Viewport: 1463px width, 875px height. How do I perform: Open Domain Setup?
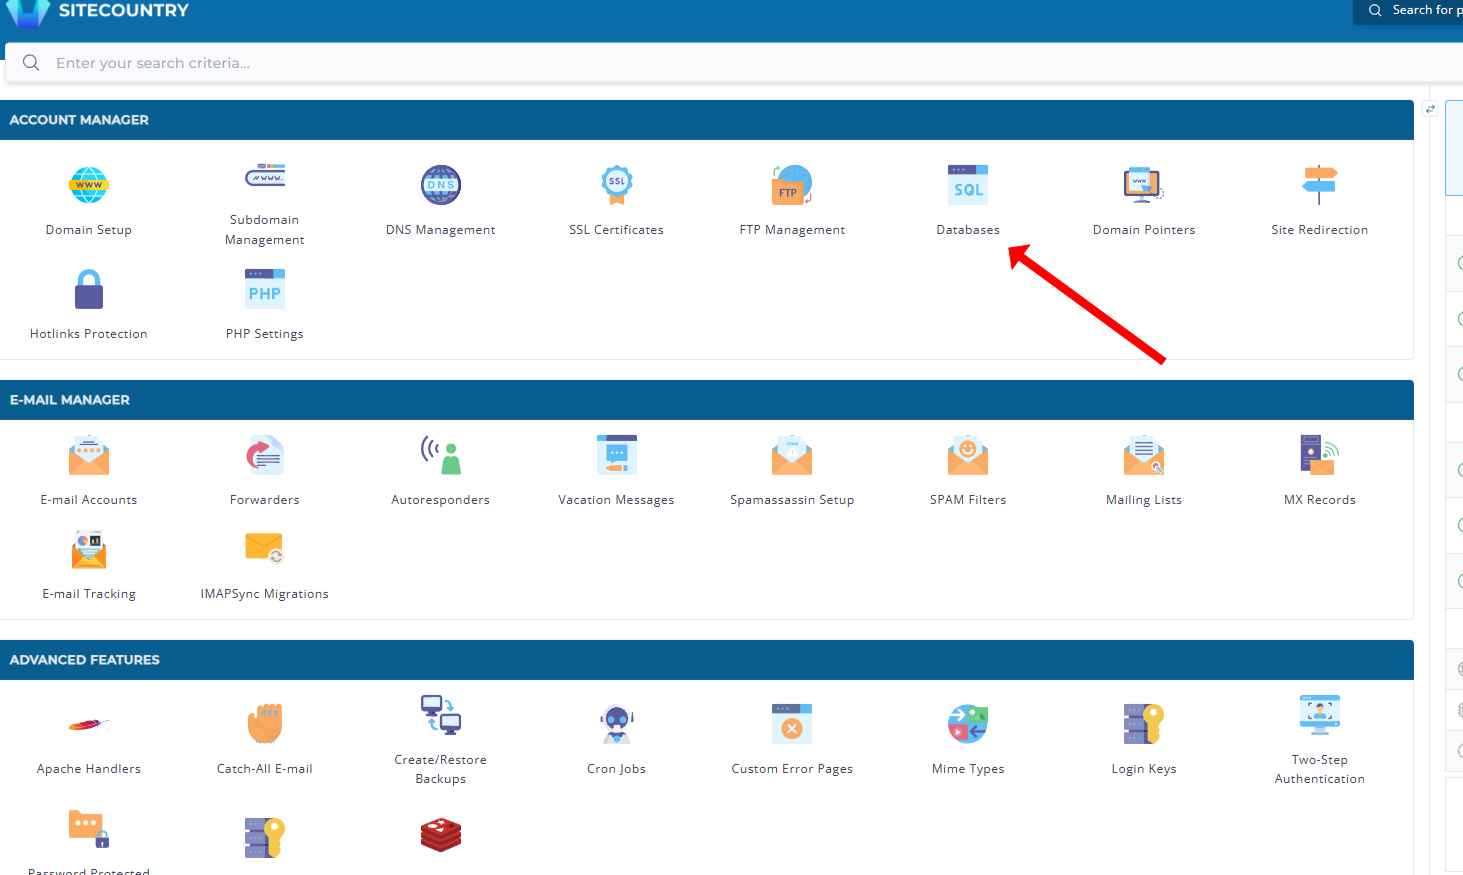click(x=88, y=201)
